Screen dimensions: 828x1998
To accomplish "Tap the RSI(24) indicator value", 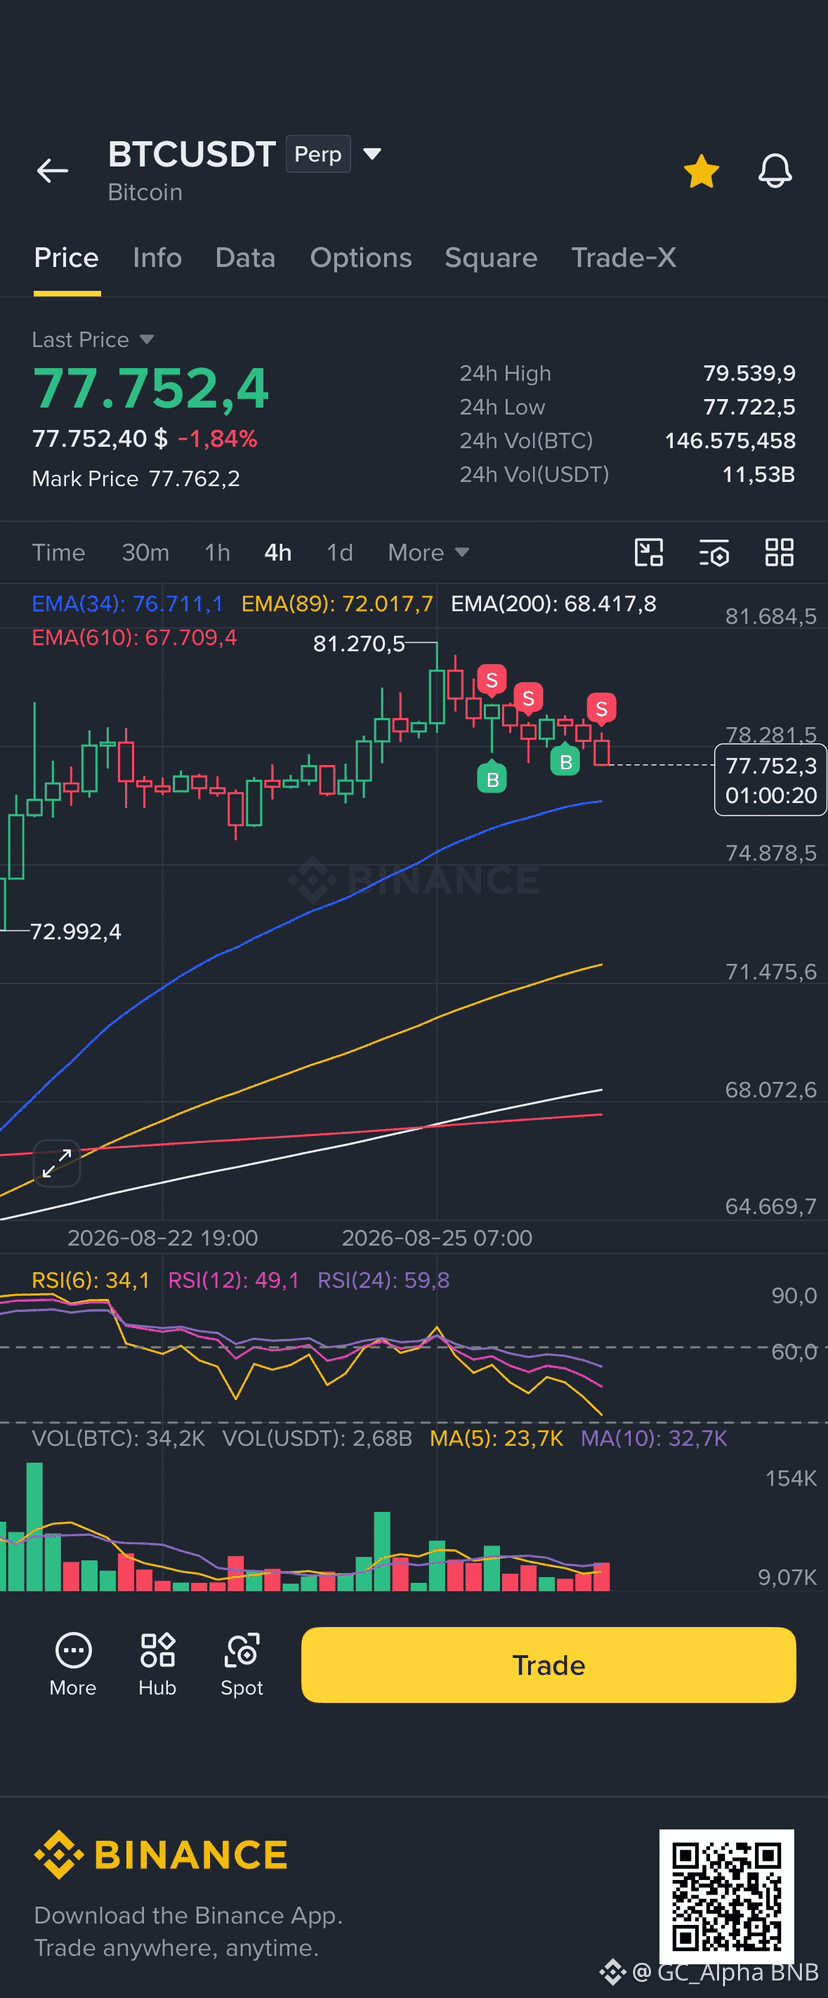I will [383, 1280].
